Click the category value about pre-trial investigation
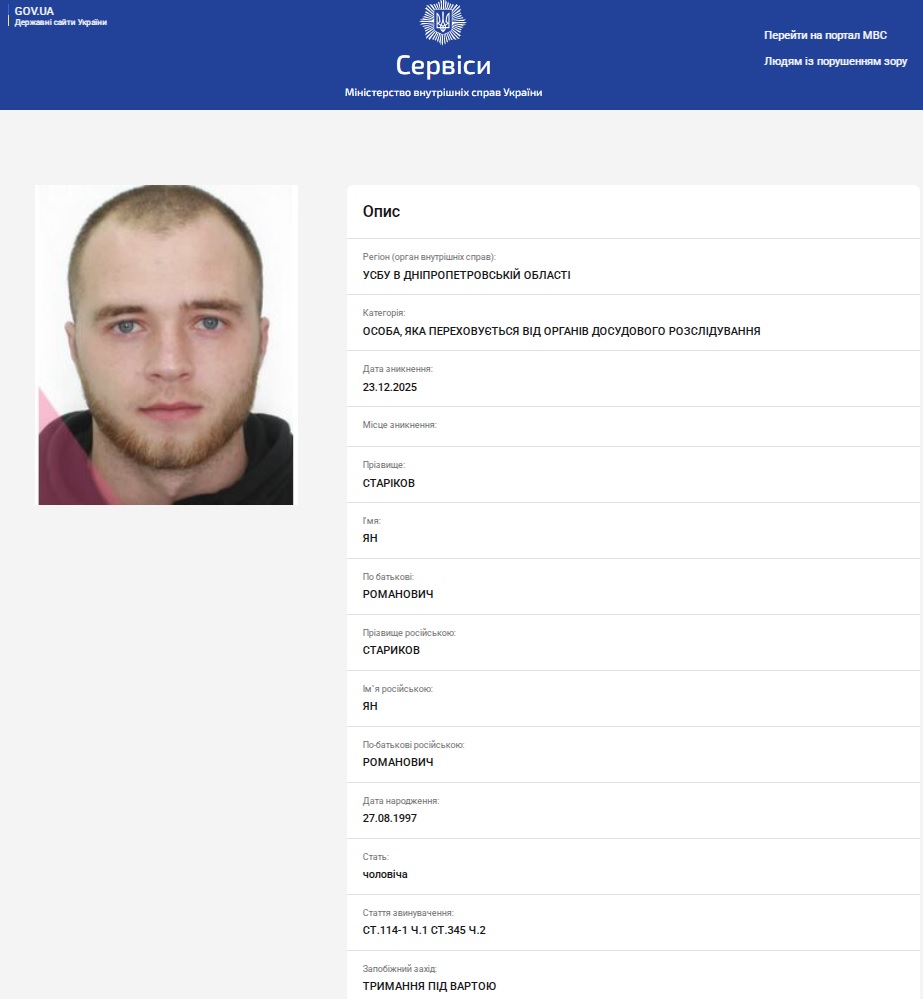This screenshot has width=923, height=999. (561, 331)
